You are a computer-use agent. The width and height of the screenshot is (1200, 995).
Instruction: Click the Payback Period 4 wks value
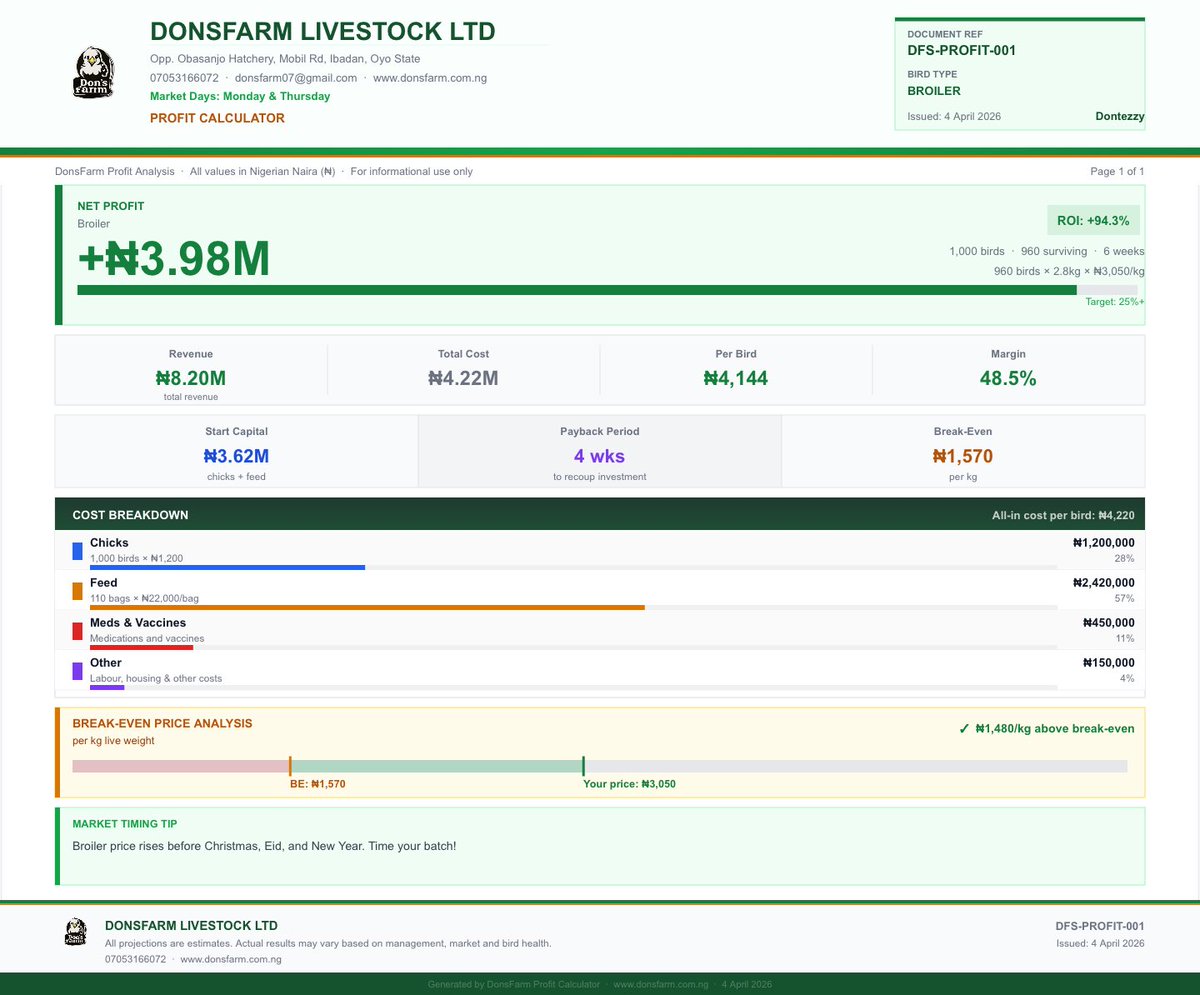click(x=599, y=456)
